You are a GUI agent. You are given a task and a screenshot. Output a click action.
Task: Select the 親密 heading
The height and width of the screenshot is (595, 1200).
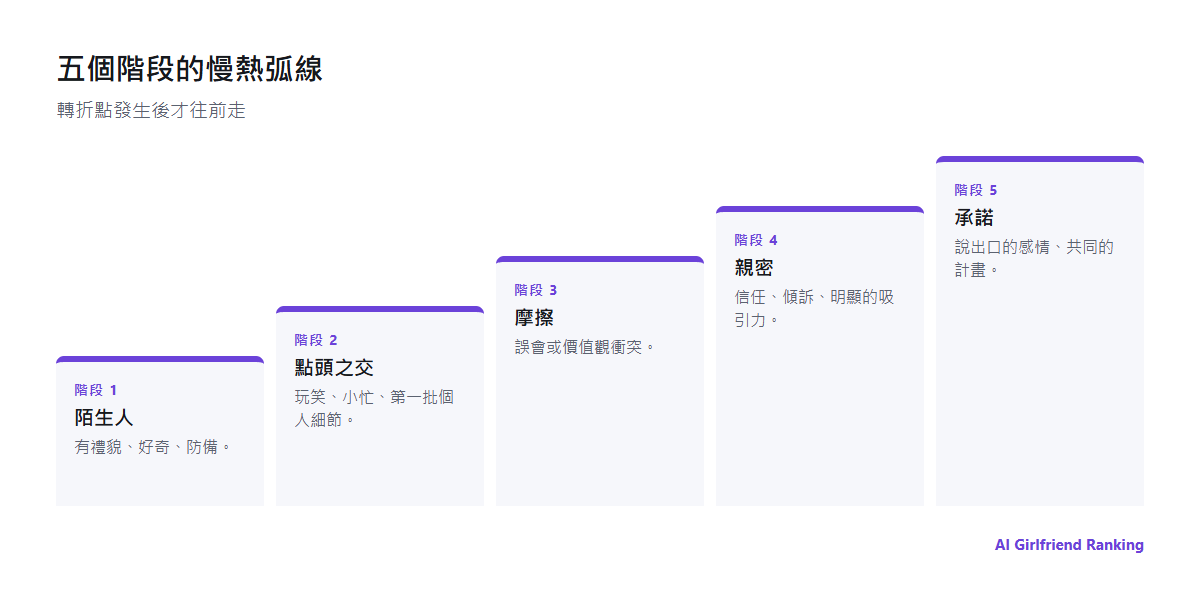(x=754, y=267)
